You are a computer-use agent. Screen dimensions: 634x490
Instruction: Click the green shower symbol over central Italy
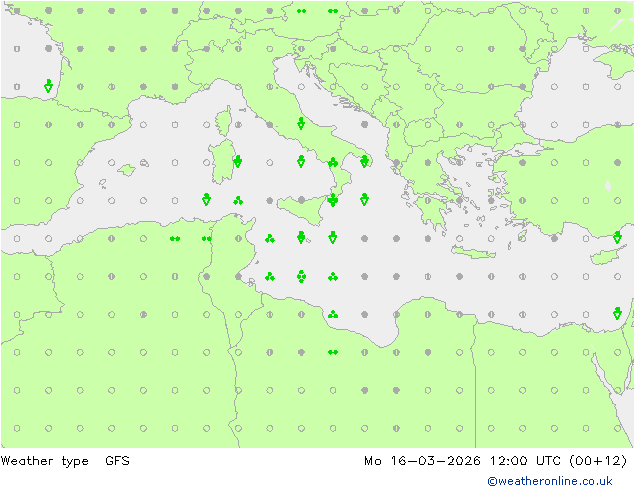301,123
